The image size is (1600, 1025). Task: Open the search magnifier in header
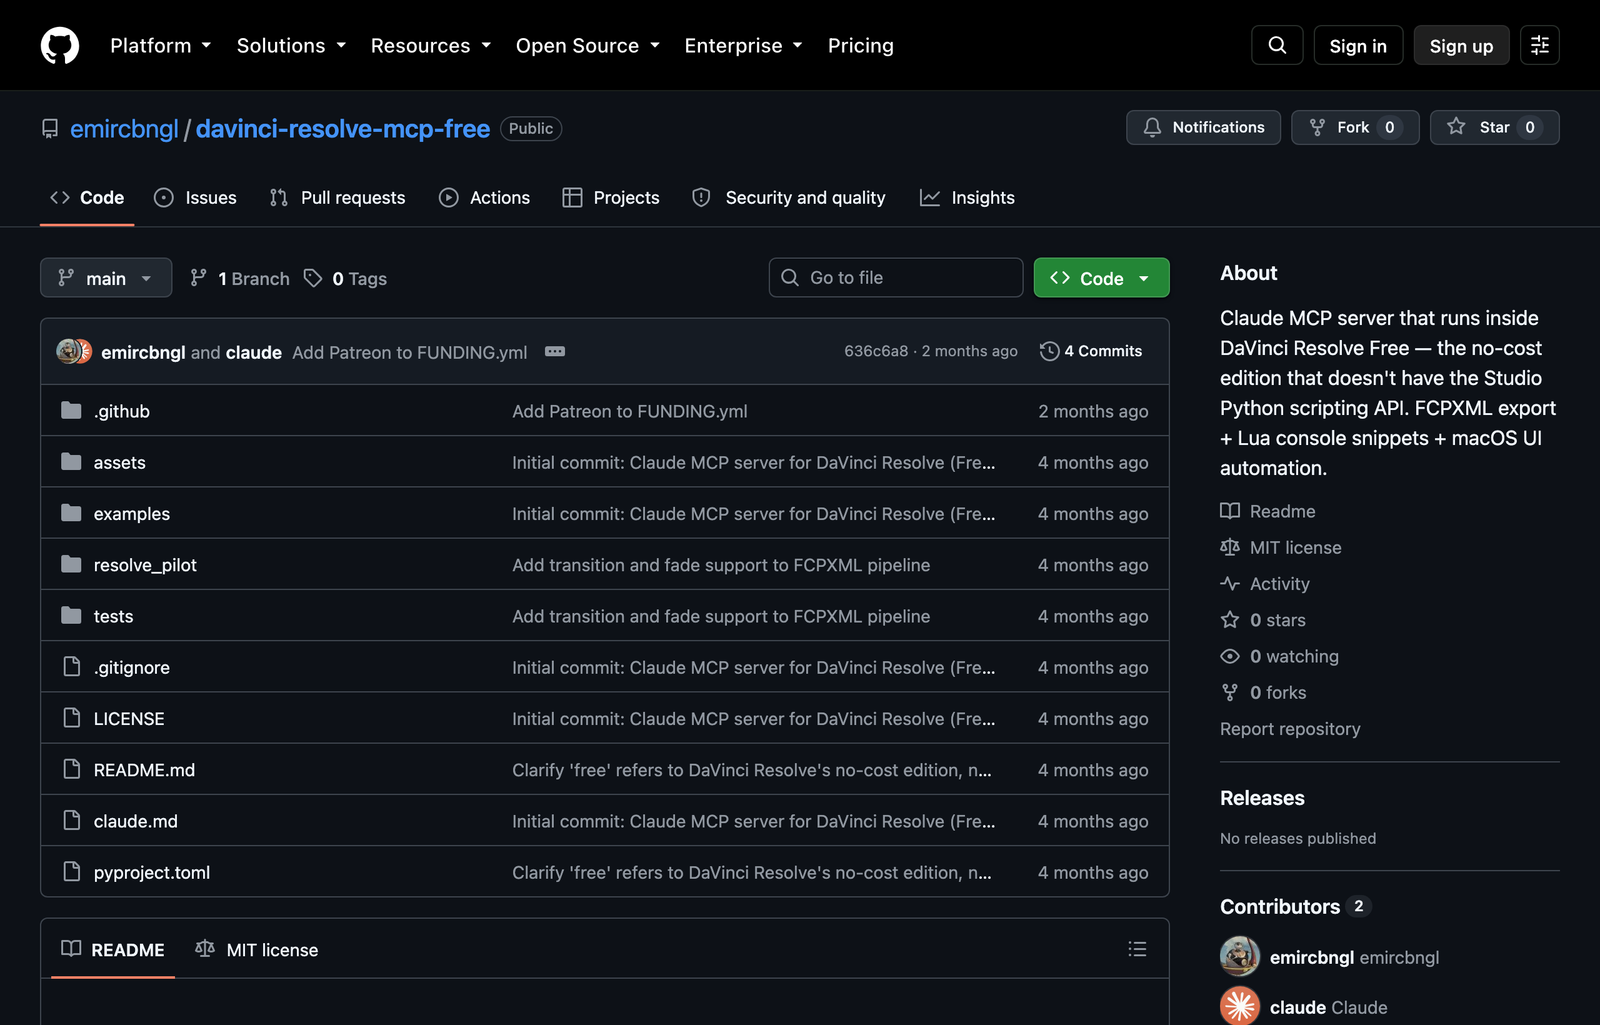click(x=1277, y=45)
